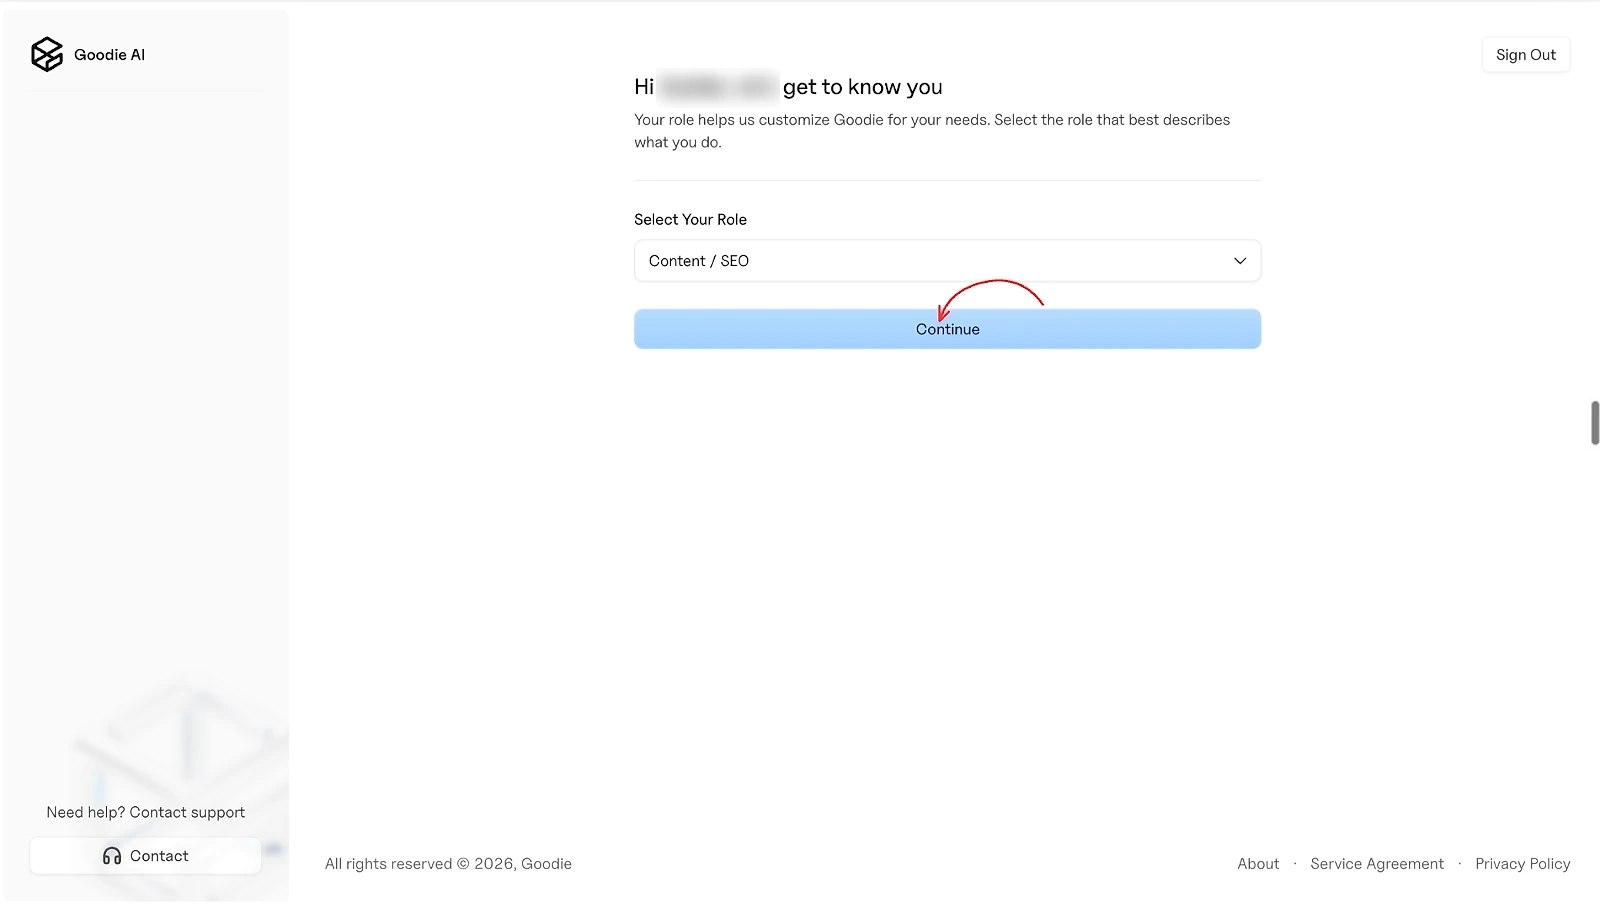Click the Sign Out button
This screenshot has height=908, width=1600.
tap(1526, 55)
